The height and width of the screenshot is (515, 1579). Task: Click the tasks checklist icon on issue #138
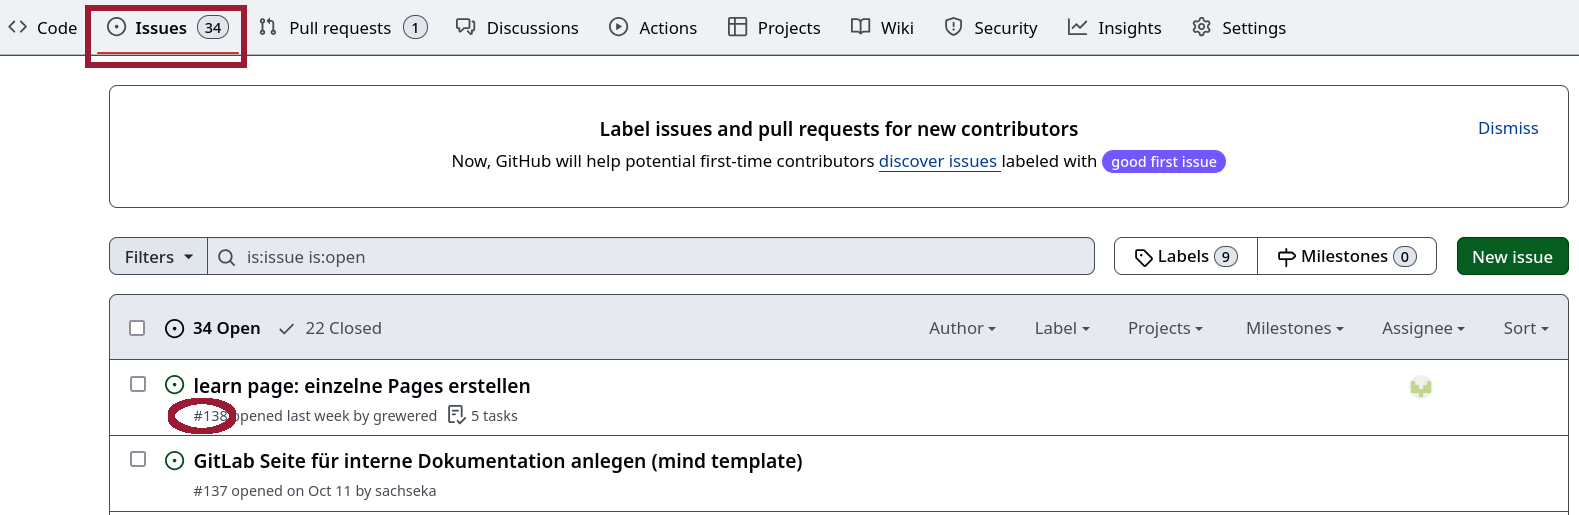point(457,415)
